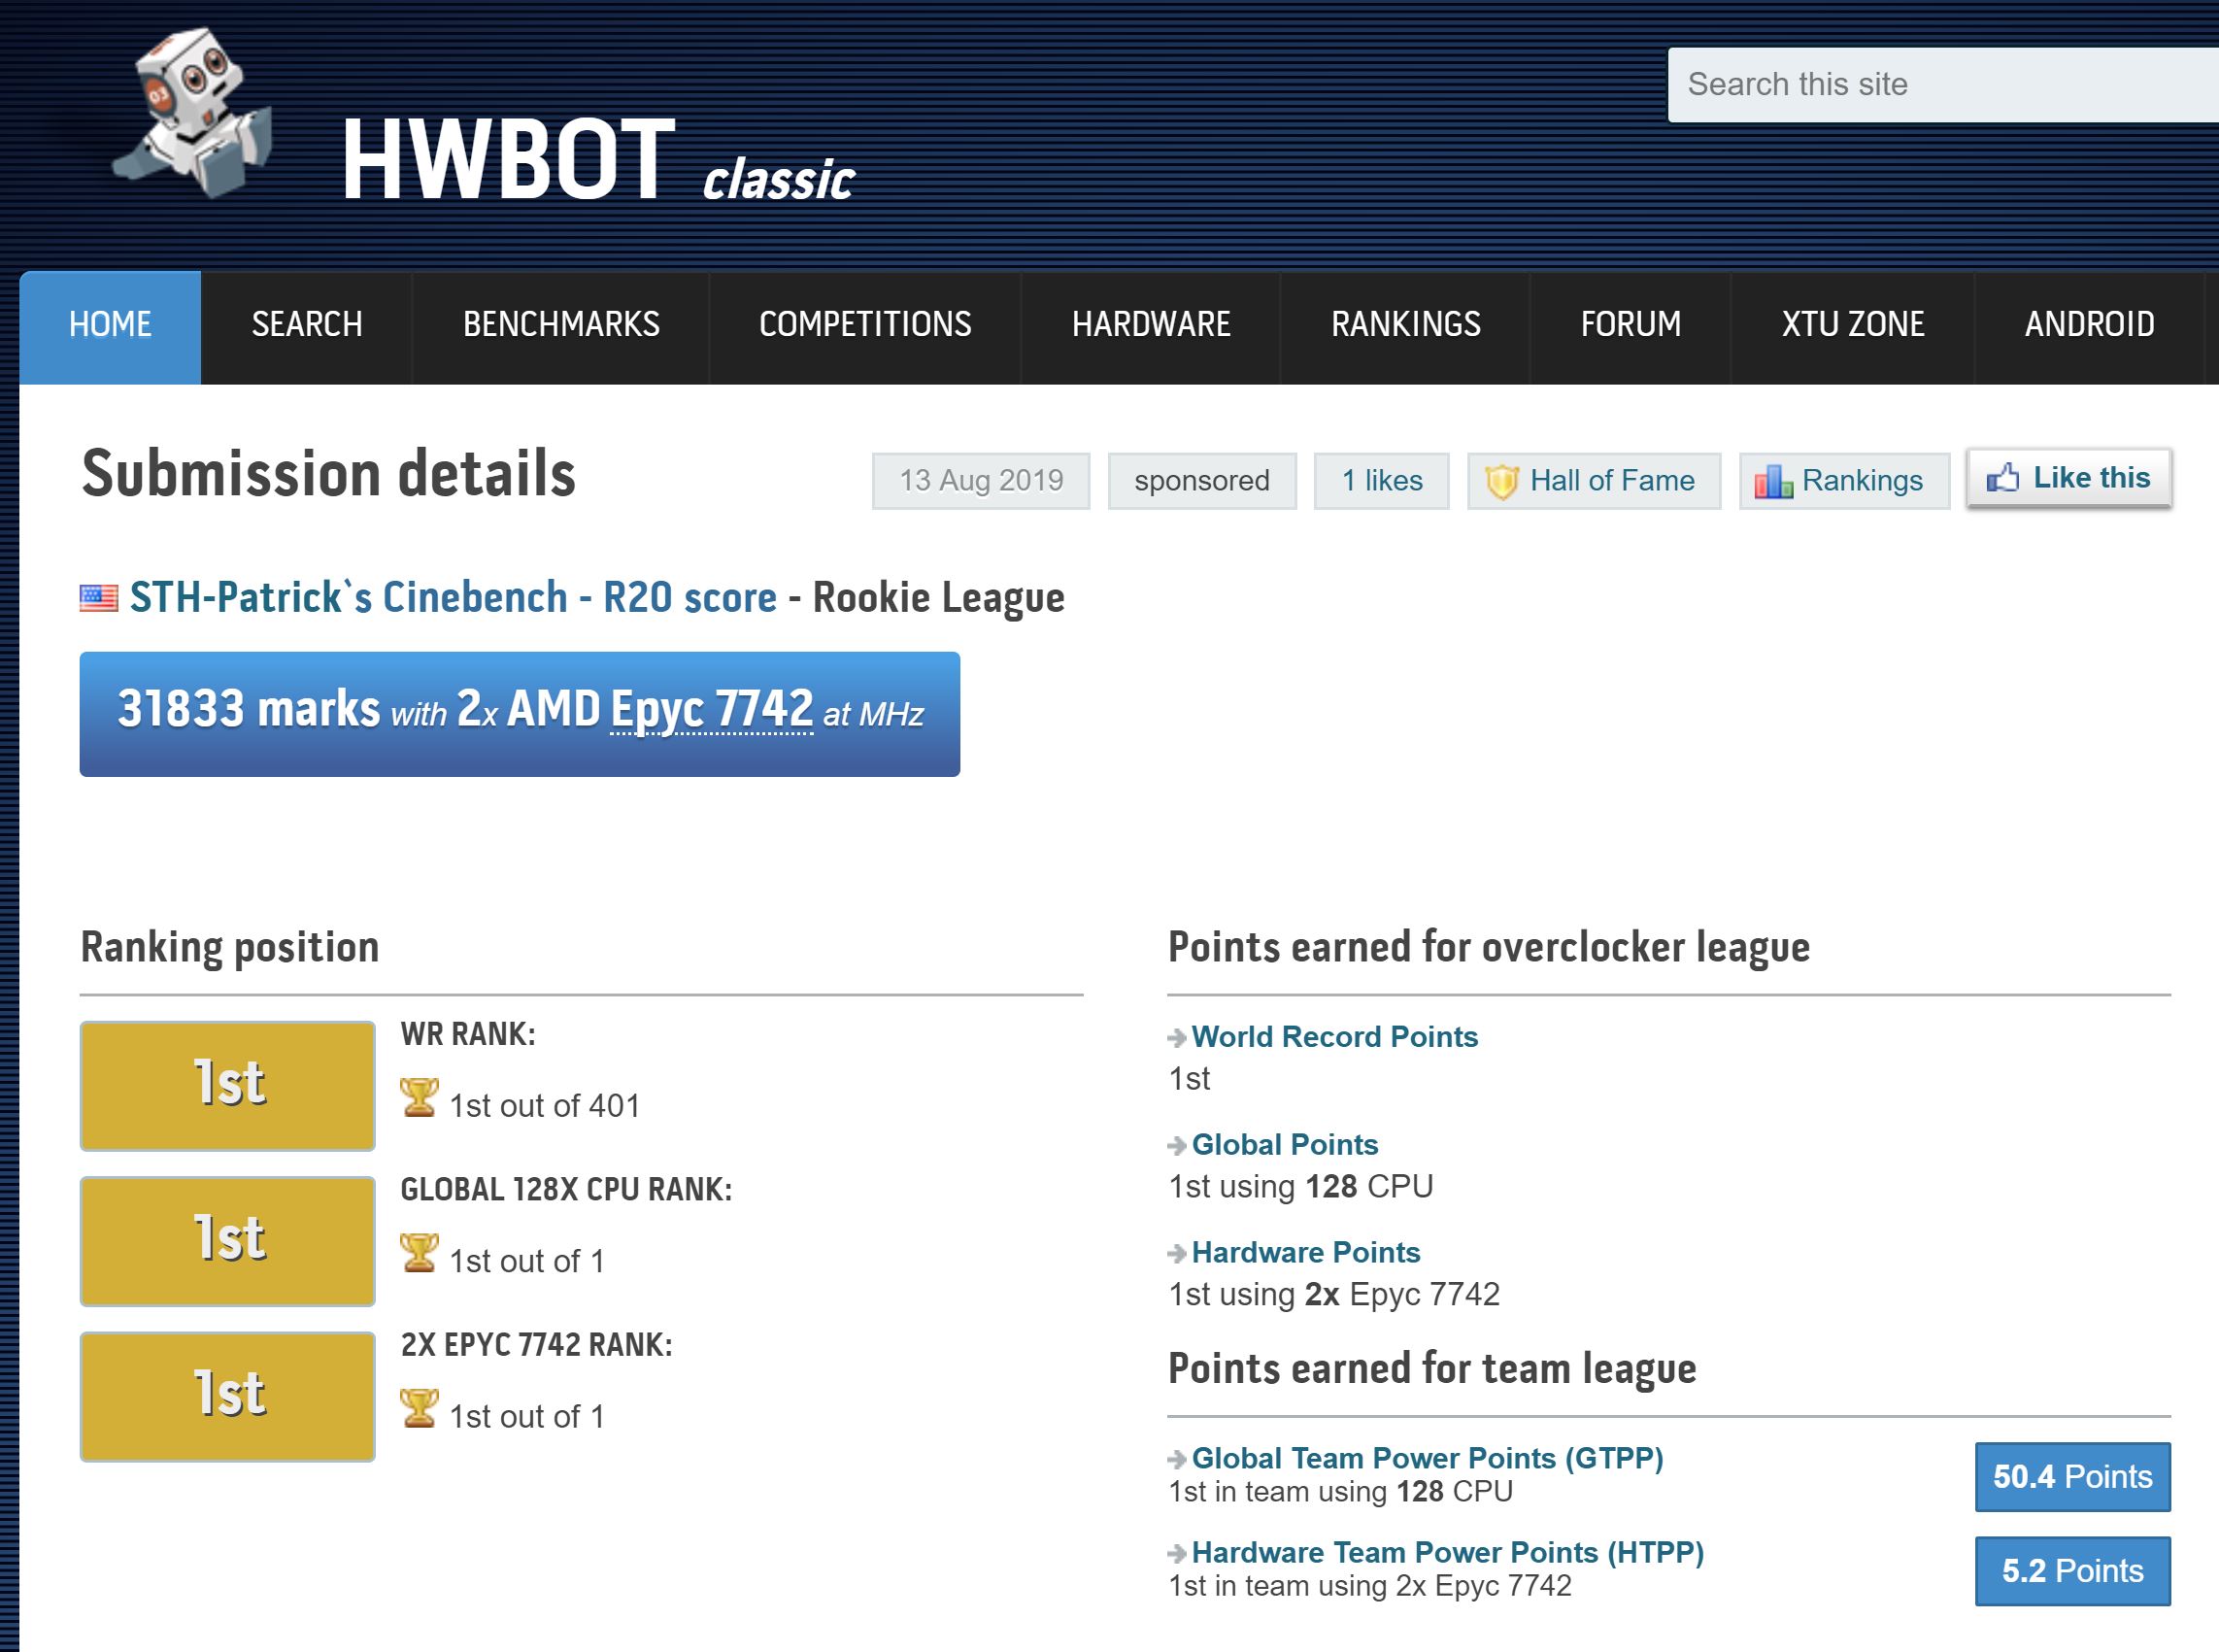Click the Global 128X CPU rank trophy
The width and height of the screenshot is (2219, 1652).
(x=418, y=1253)
